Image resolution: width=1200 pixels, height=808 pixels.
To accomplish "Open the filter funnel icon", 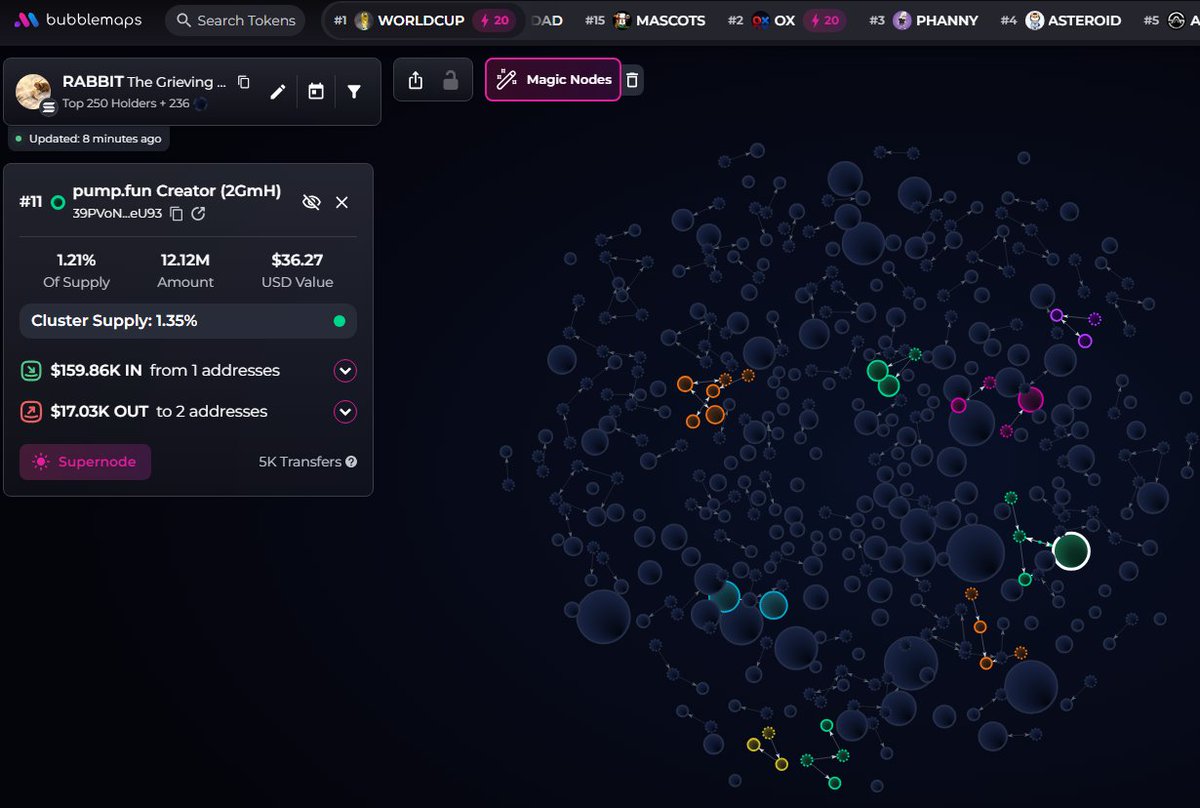I will pos(354,92).
